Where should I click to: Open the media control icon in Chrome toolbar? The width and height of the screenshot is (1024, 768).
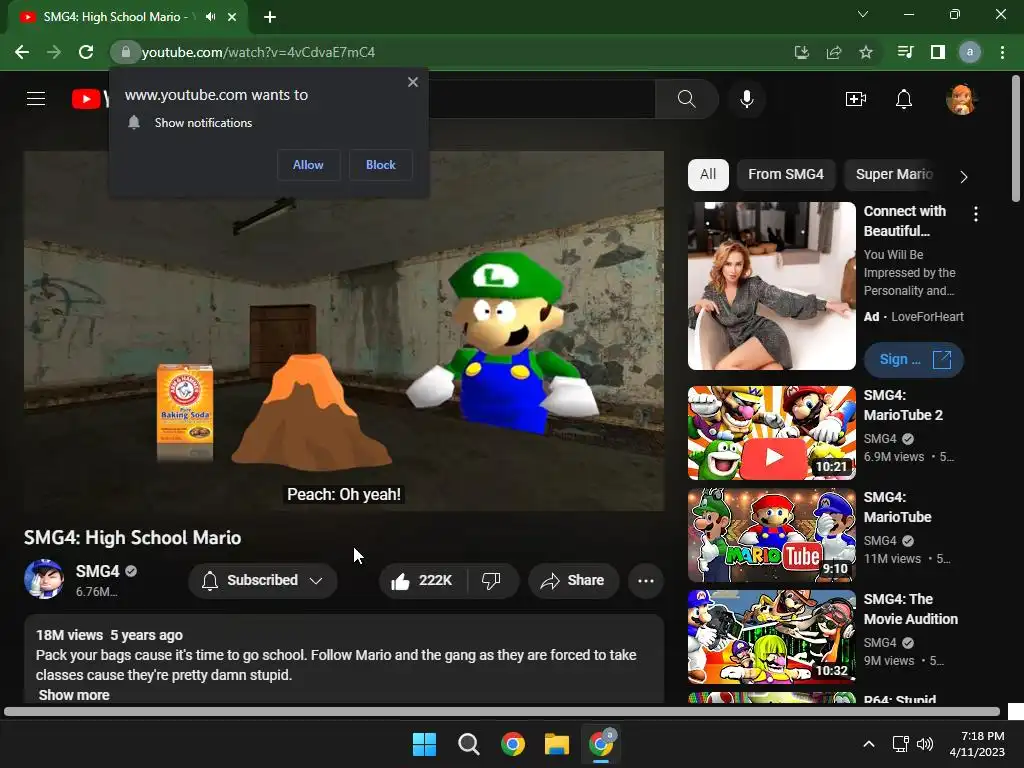click(x=905, y=52)
